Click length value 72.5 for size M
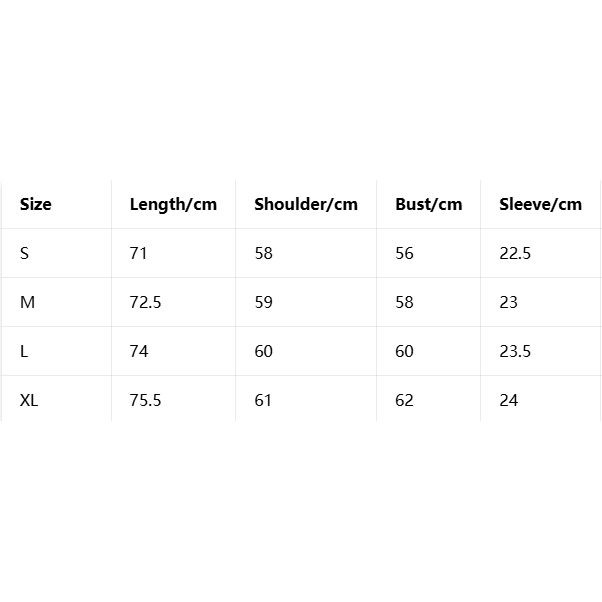602x602 pixels. pyautogui.click(x=145, y=302)
